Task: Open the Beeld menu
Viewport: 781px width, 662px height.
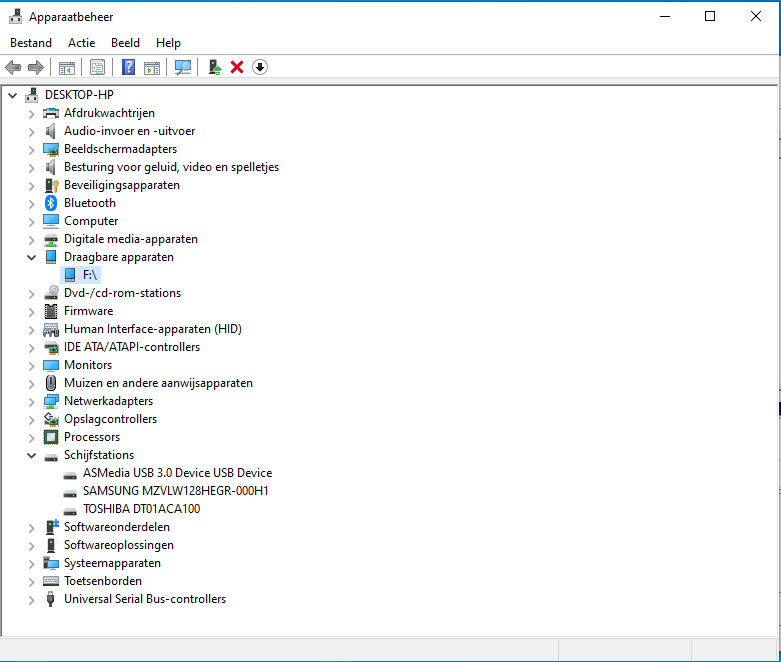Action: click(x=125, y=43)
